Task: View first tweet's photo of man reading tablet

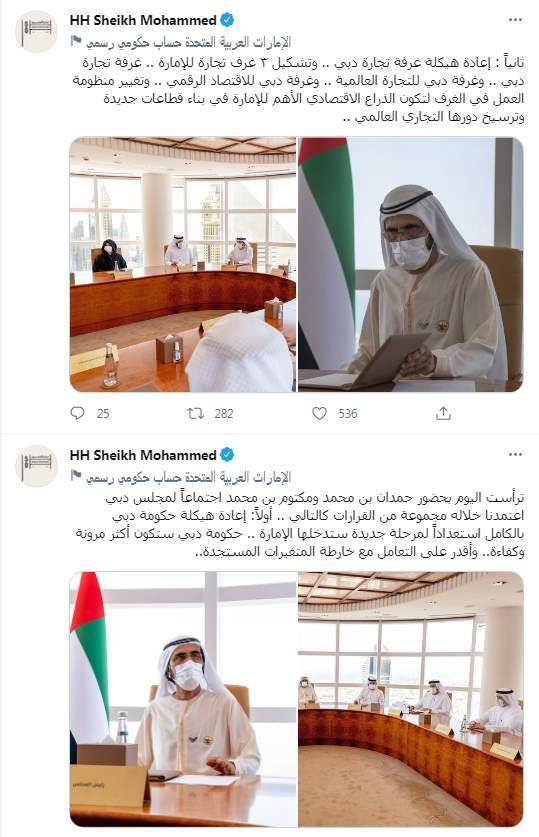Action: click(410, 265)
